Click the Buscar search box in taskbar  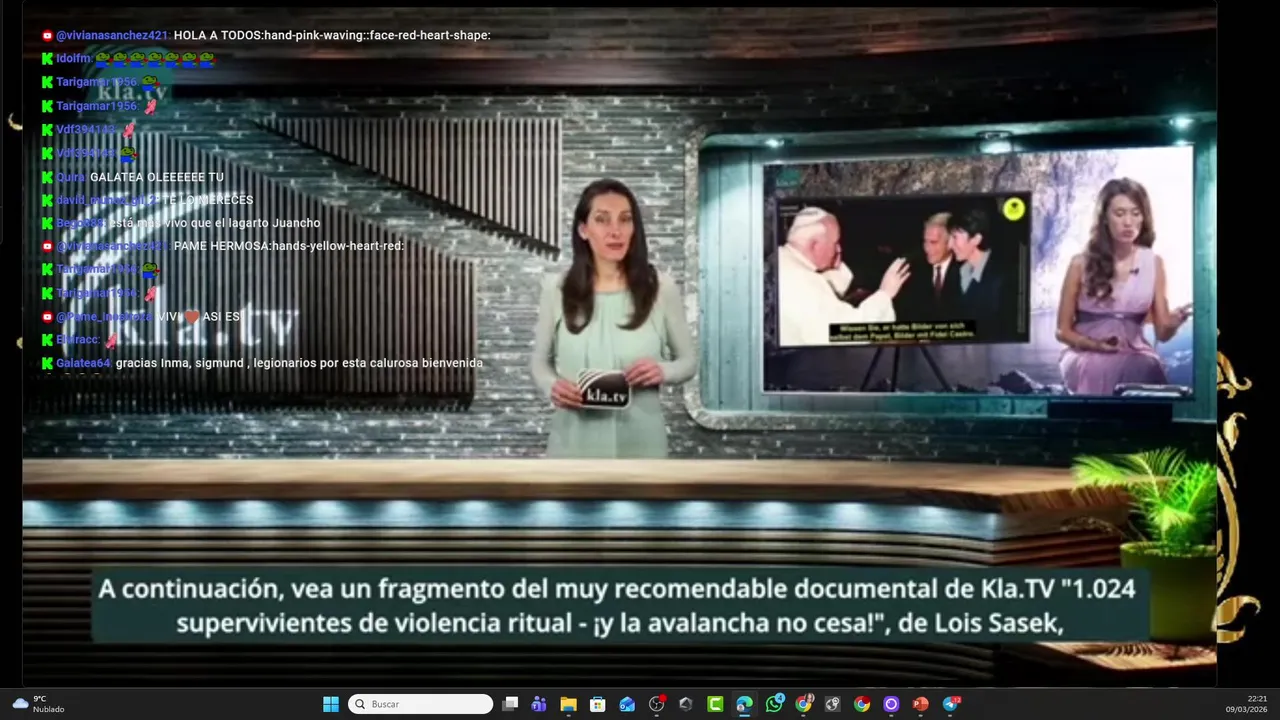pos(421,704)
